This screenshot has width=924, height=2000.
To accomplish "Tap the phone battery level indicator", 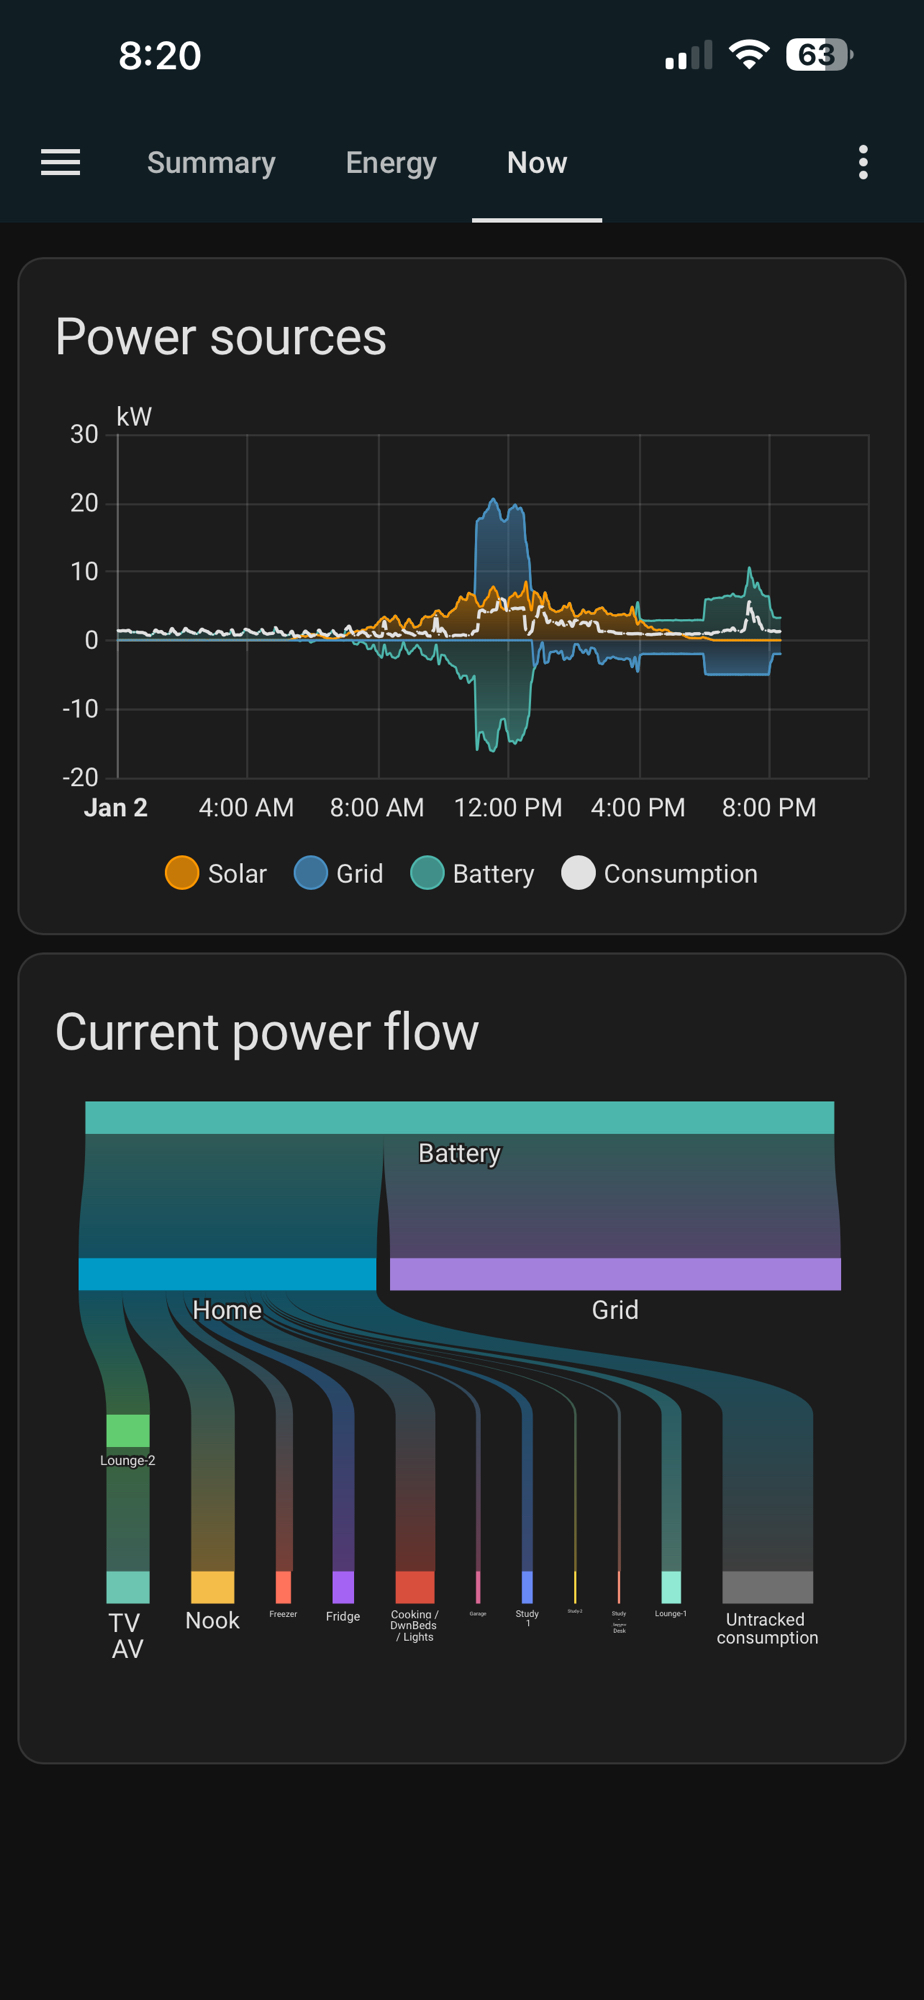I will click(819, 55).
